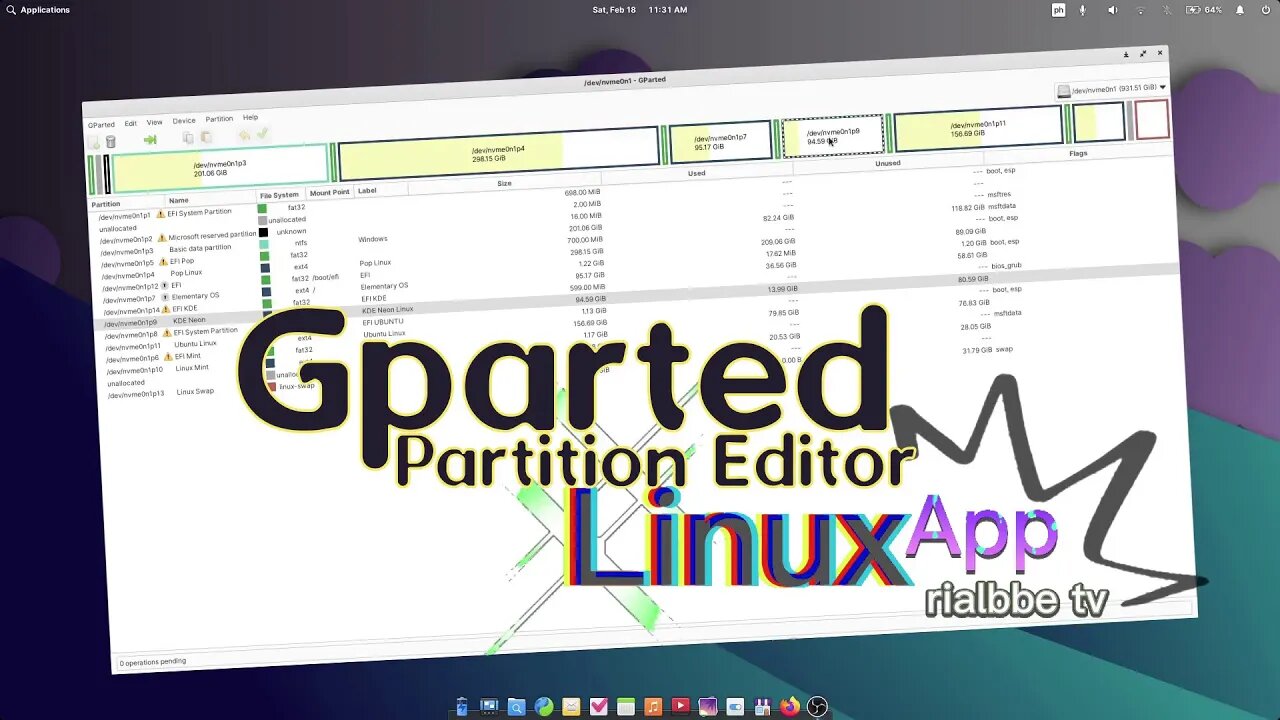Image resolution: width=1280 pixels, height=720 pixels.
Task: Click the Partition column header
Action: 106,204
